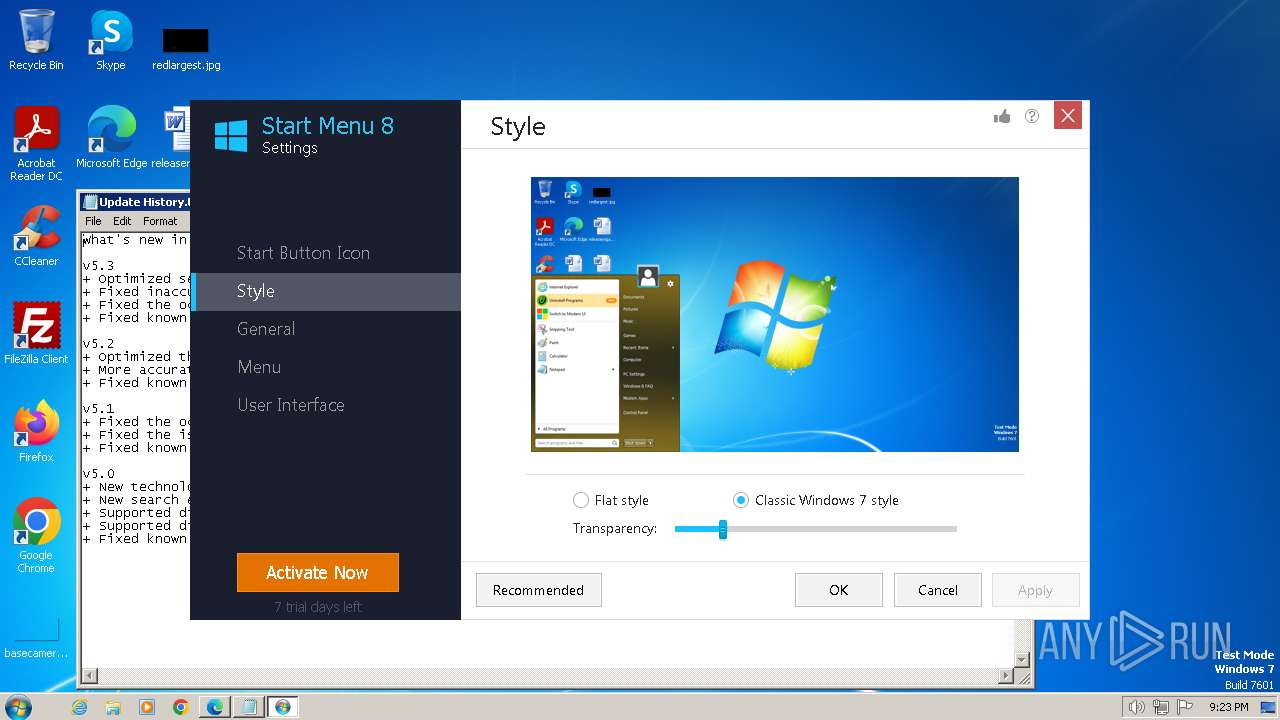This screenshot has width=1280, height=720.
Task: Open the Format menu in Notepad
Action: point(160,221)
